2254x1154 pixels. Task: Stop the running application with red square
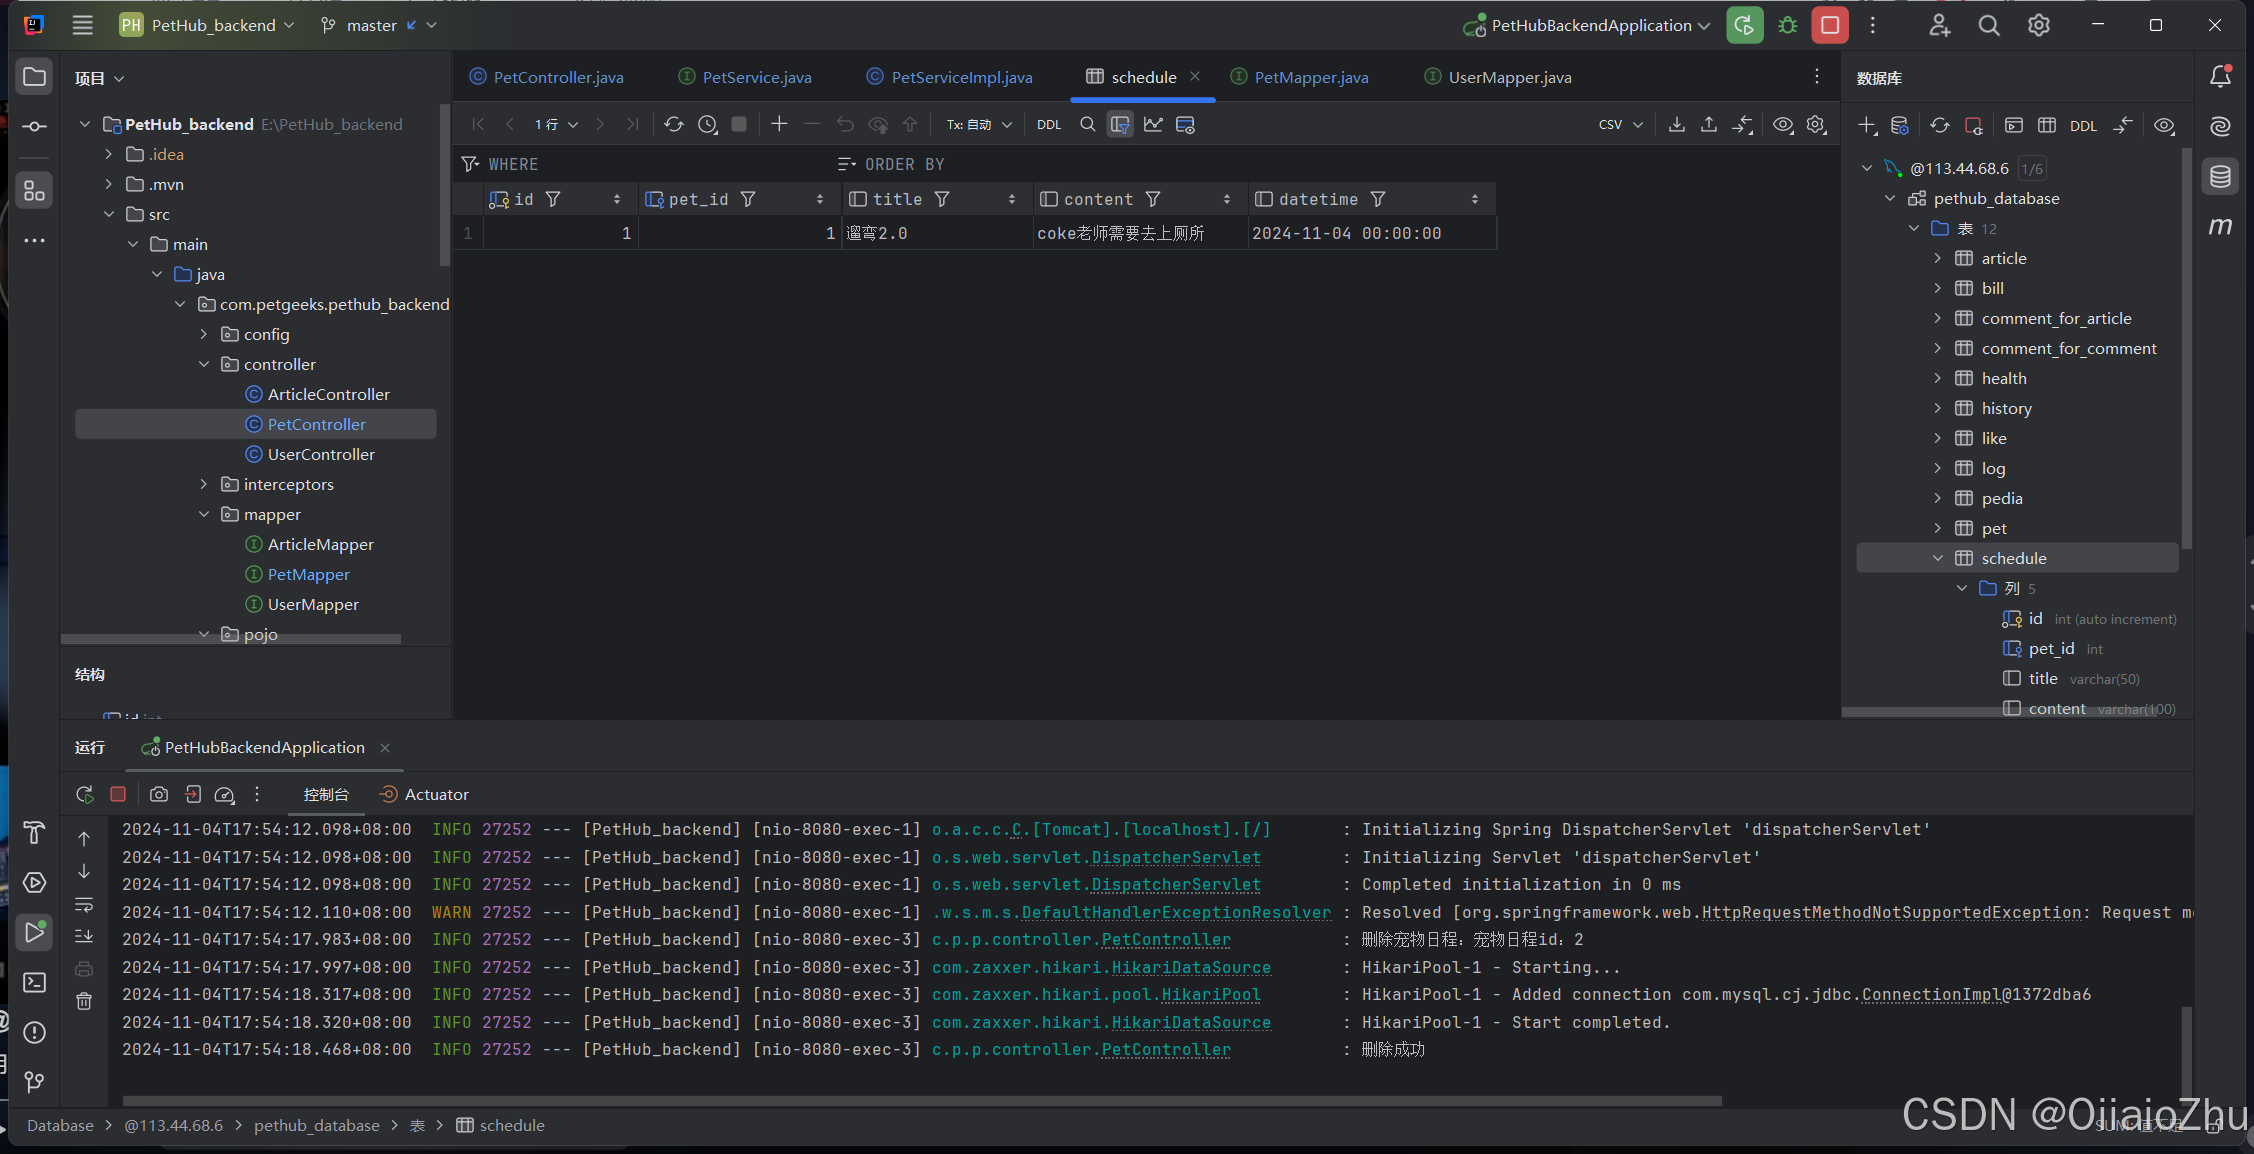[1830, 26]
